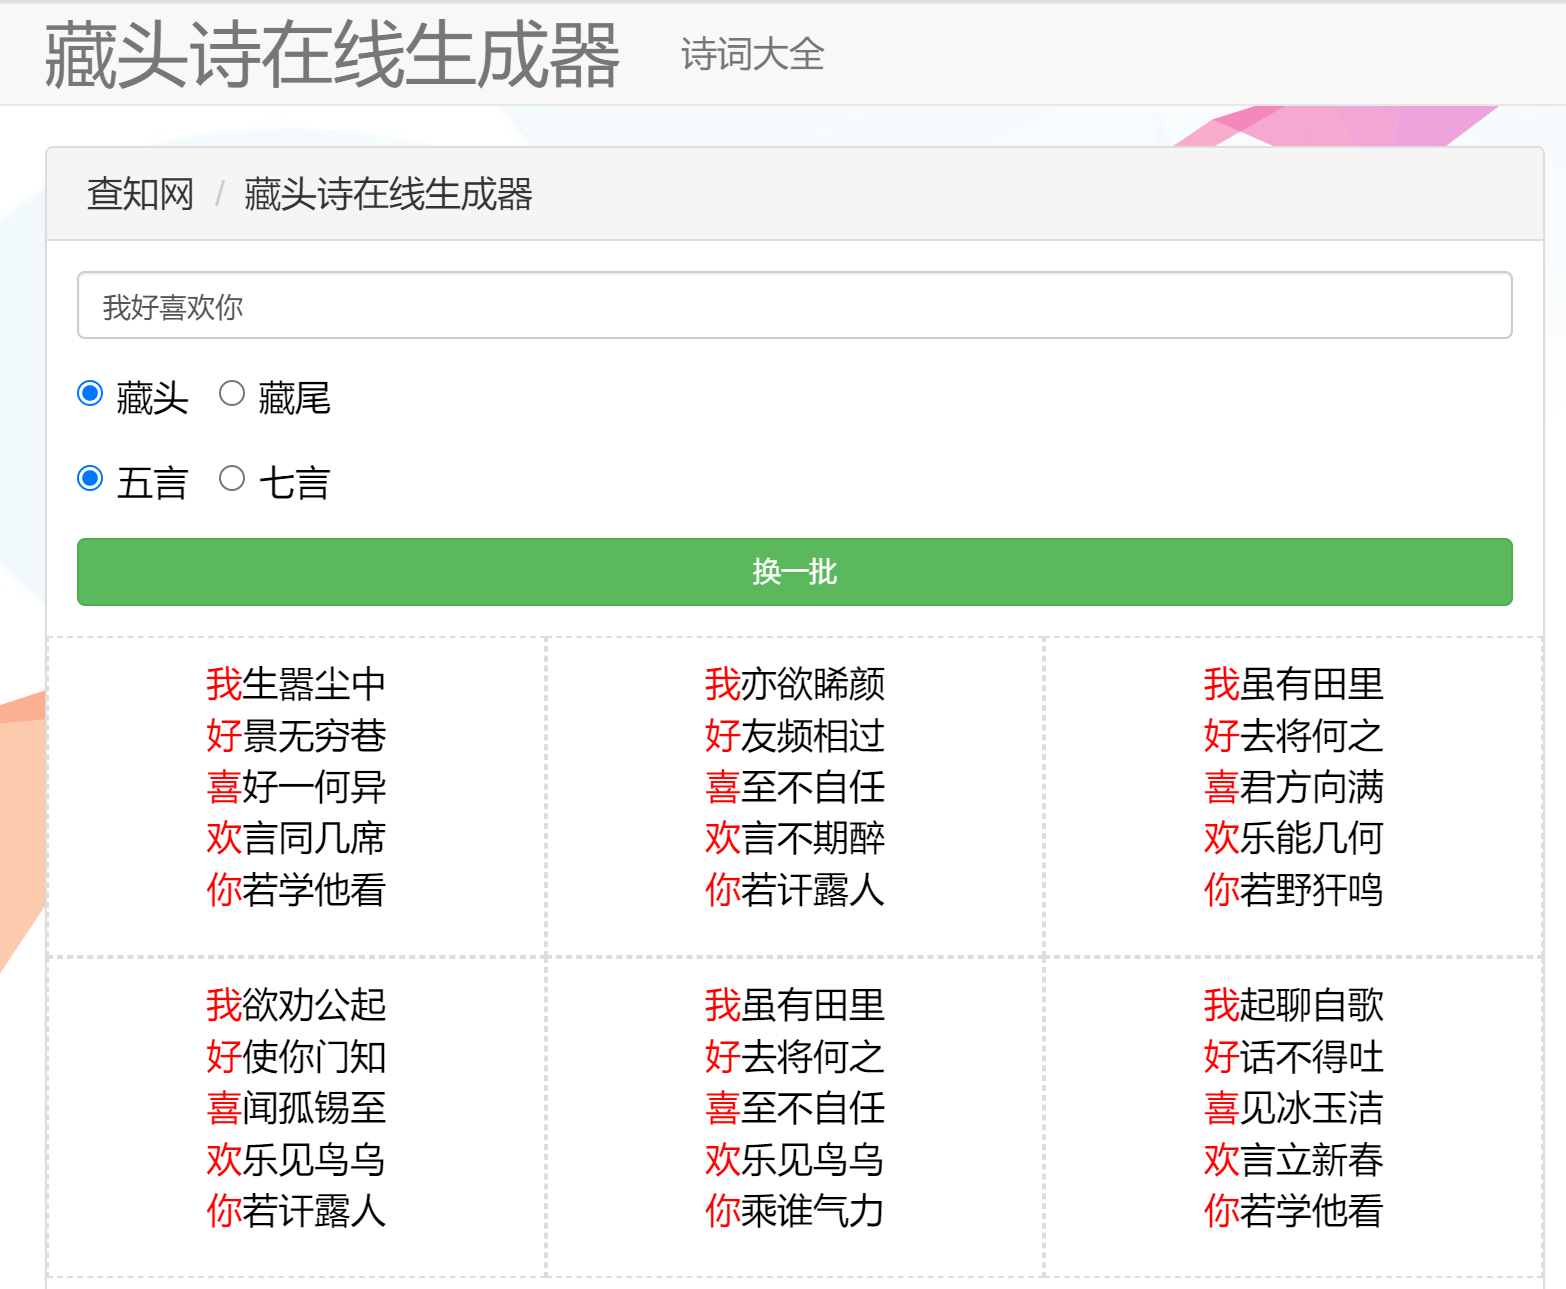Click the verse 欢言不期醉

[x=794, y=839]
